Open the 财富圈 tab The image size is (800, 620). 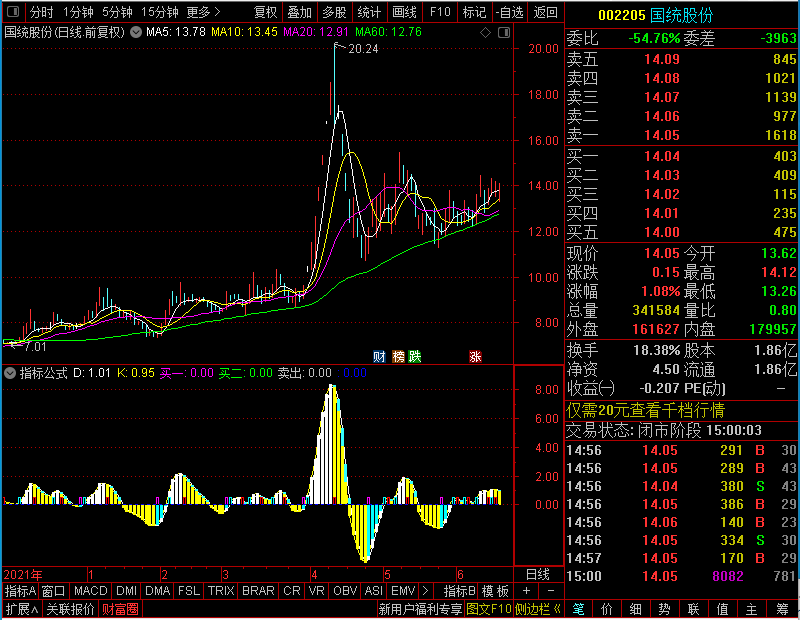click(120, 609)
